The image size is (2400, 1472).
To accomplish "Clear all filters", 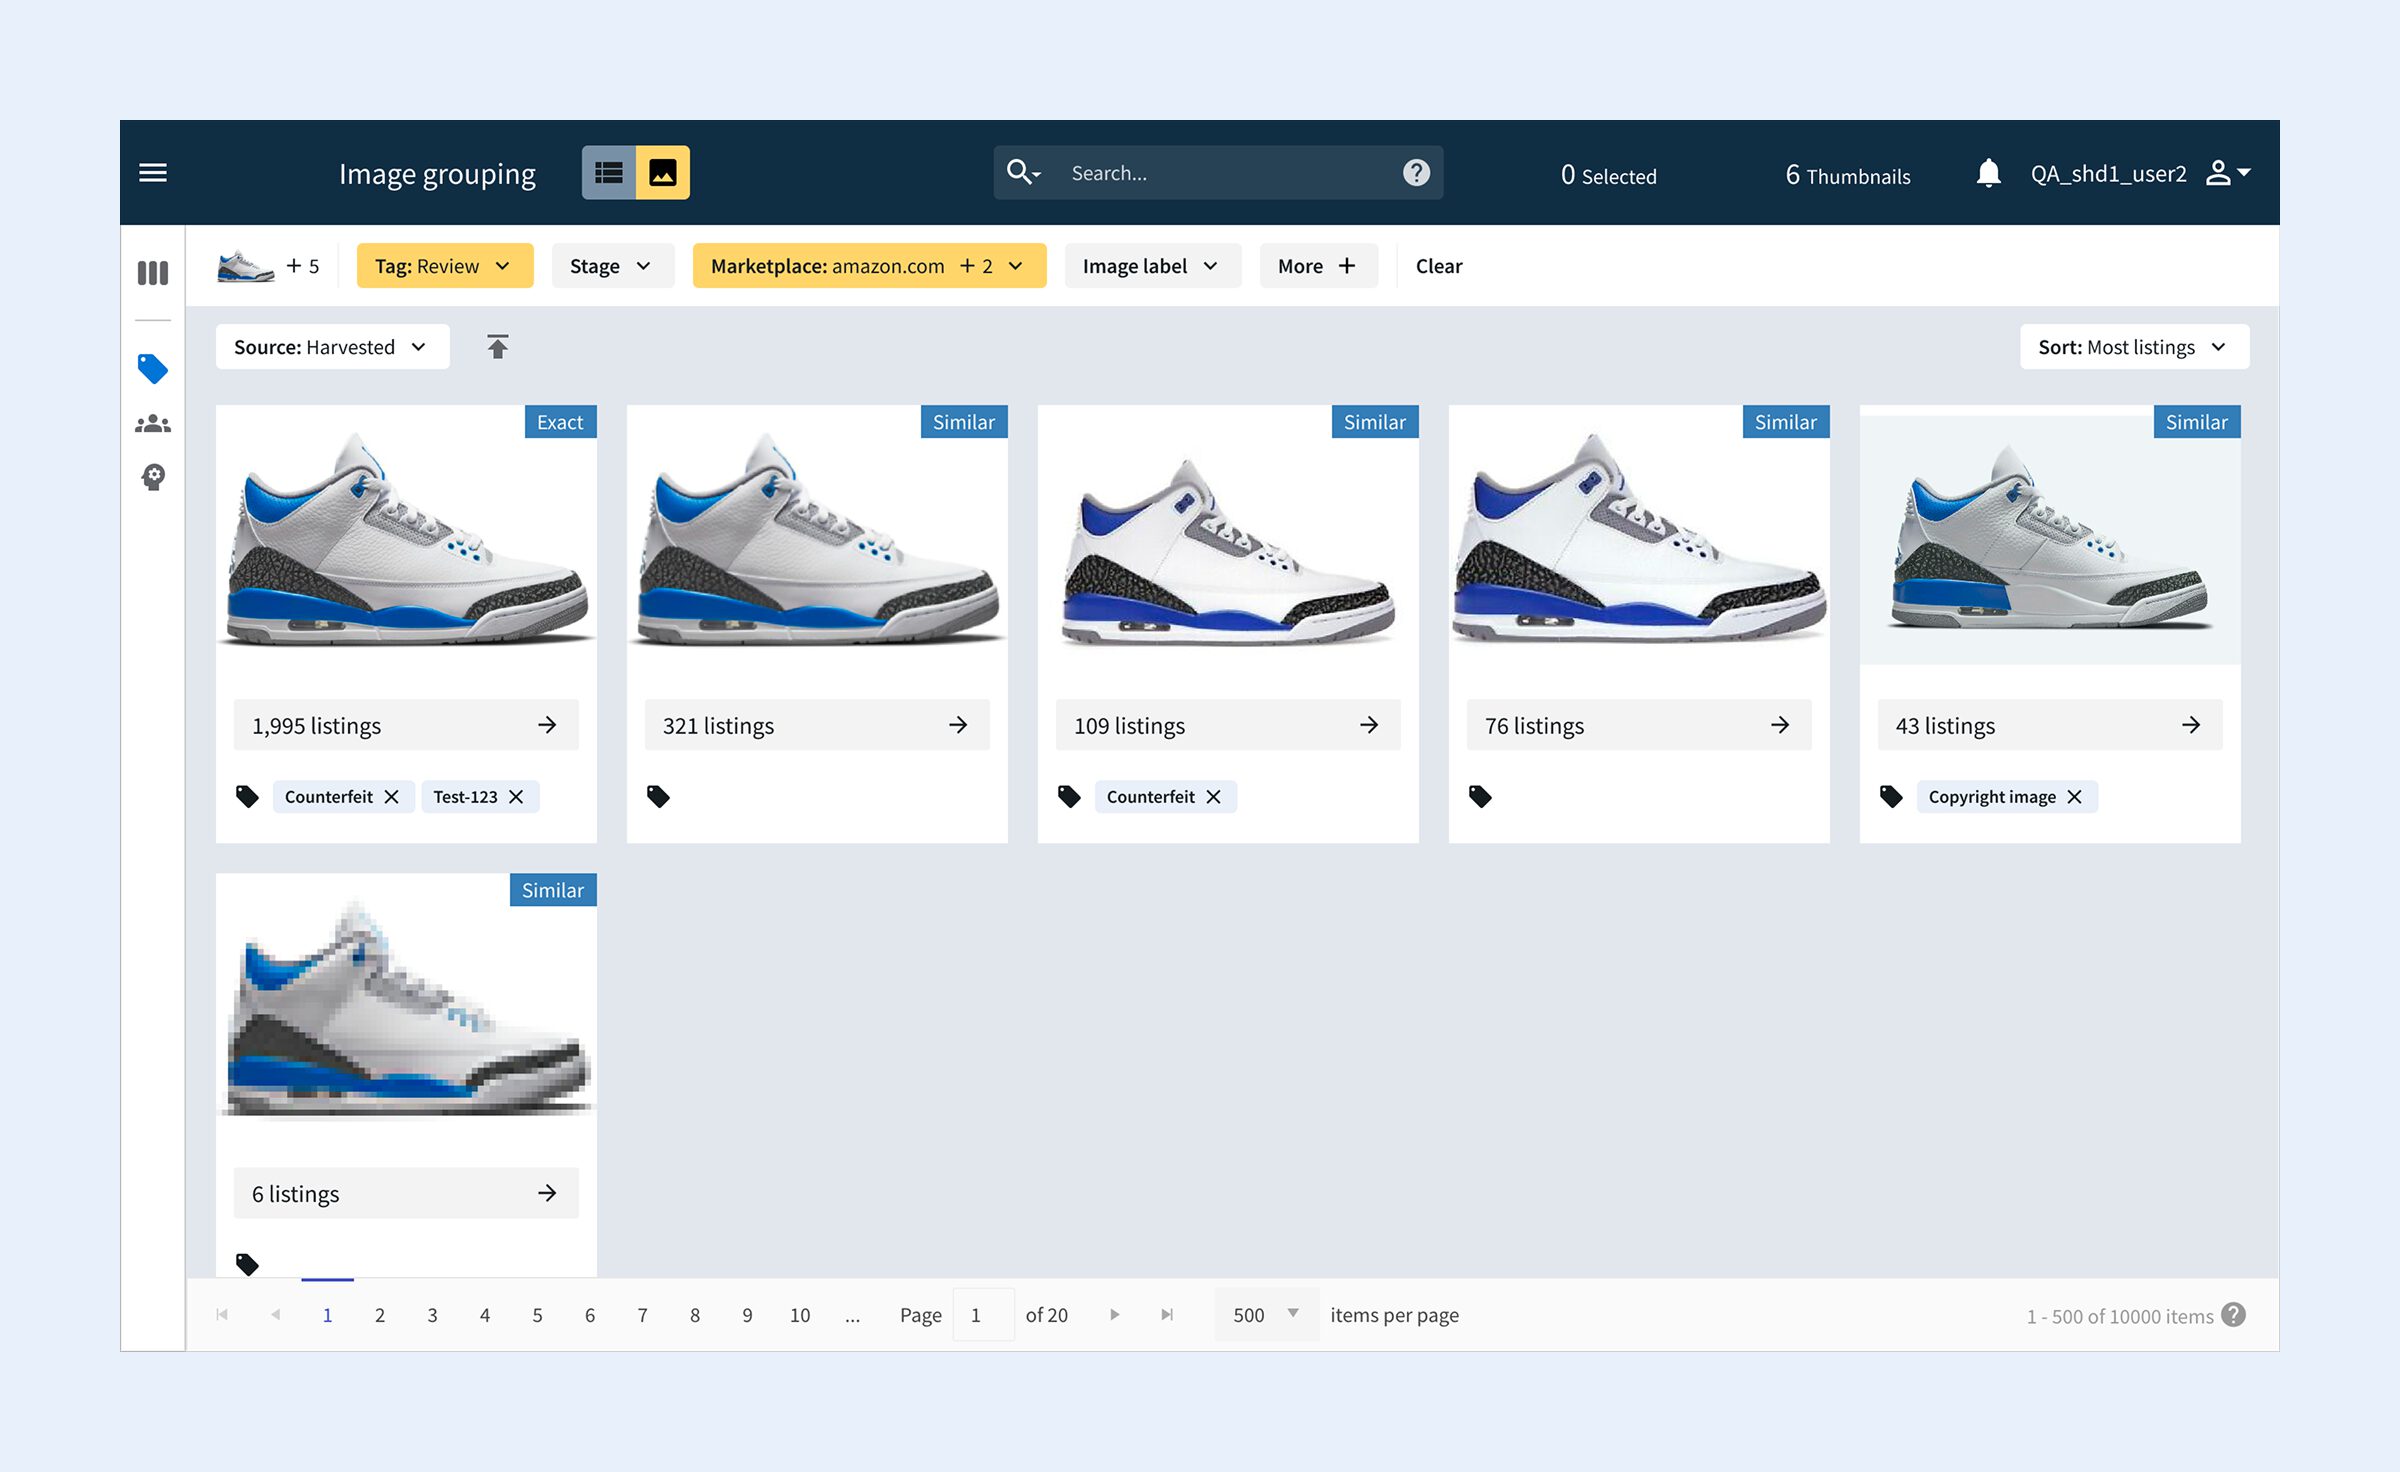I will coord(1439,266).
